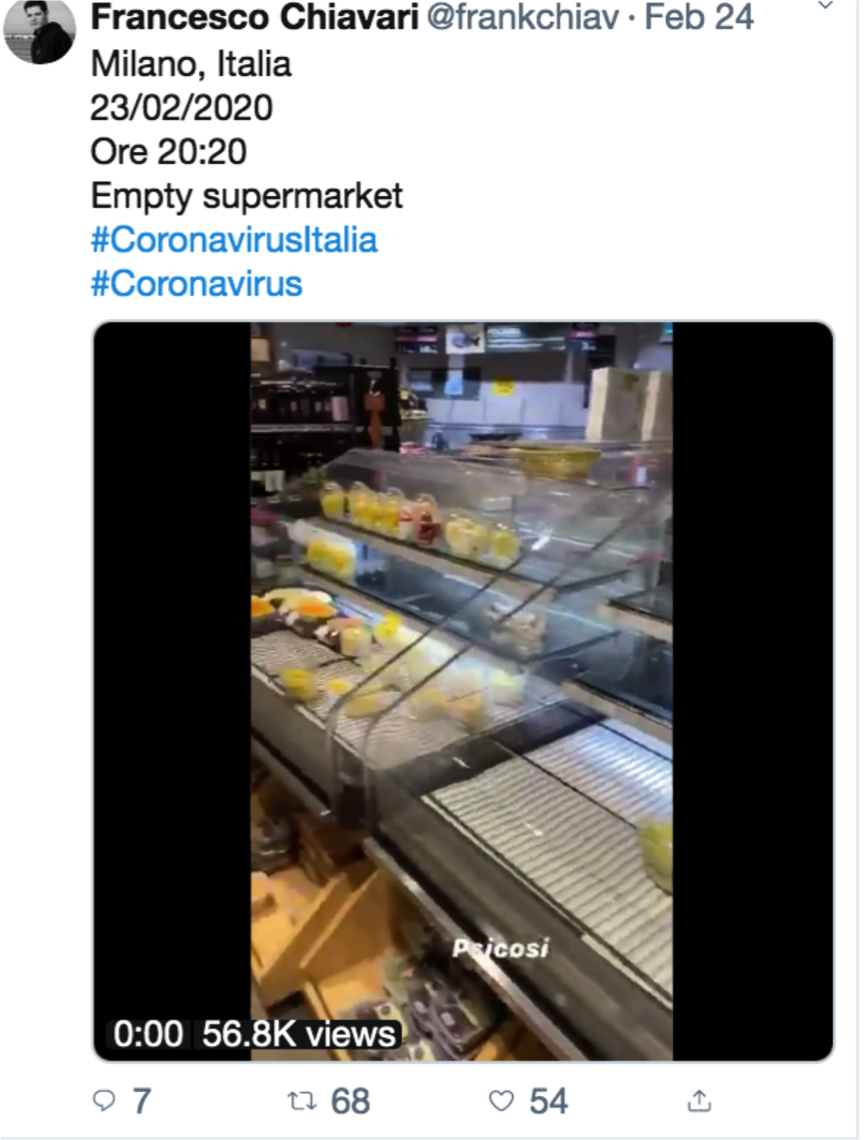Screen dimensions: 865x1140
Task: Click the "Empty supermarket" tweet text
Action: click(x=246, y=195)
